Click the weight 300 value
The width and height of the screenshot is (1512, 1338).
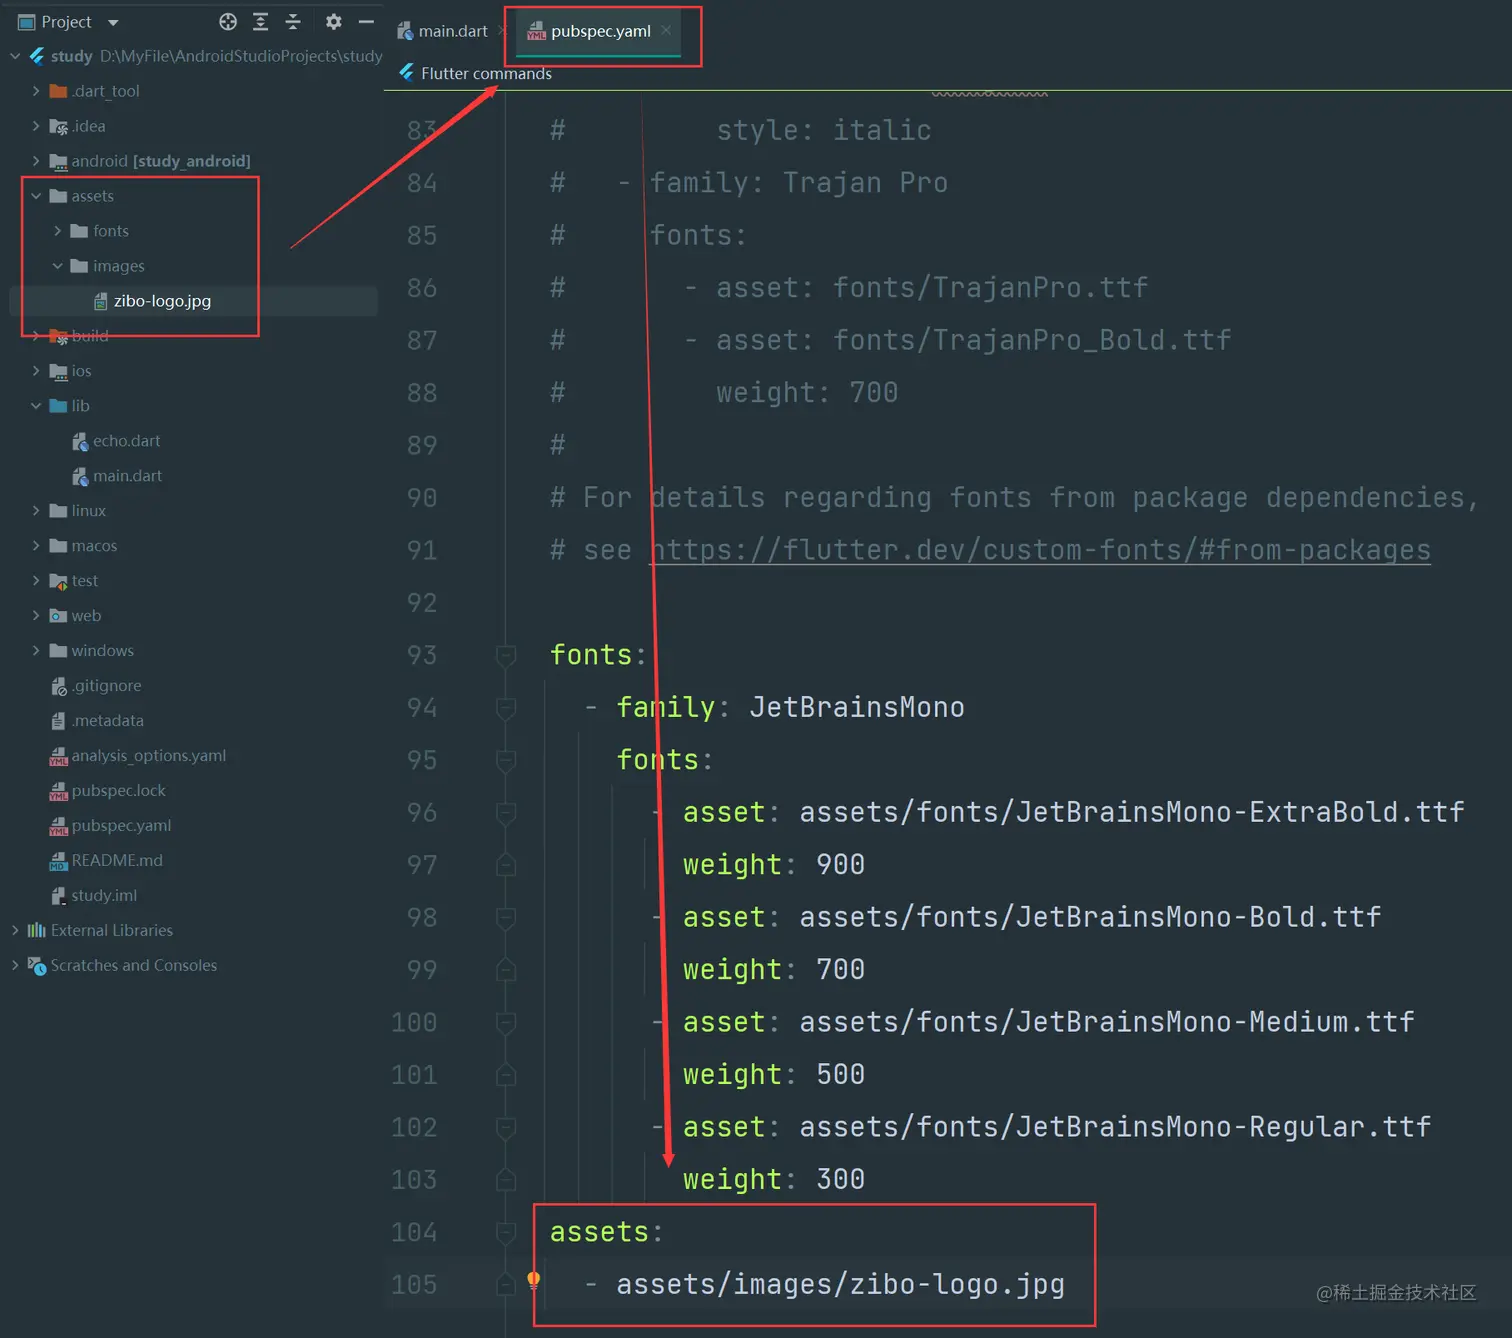pos(840,1179)
